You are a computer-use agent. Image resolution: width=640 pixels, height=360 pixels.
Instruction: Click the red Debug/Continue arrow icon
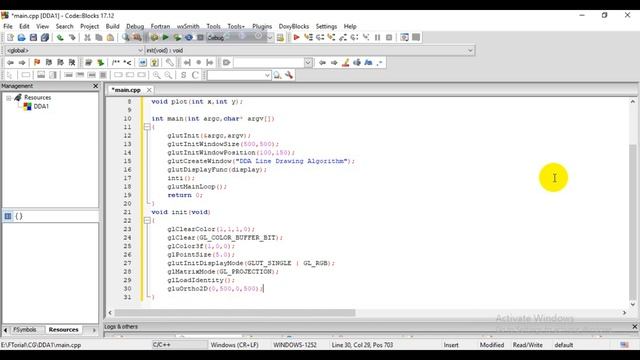[297, 38]
